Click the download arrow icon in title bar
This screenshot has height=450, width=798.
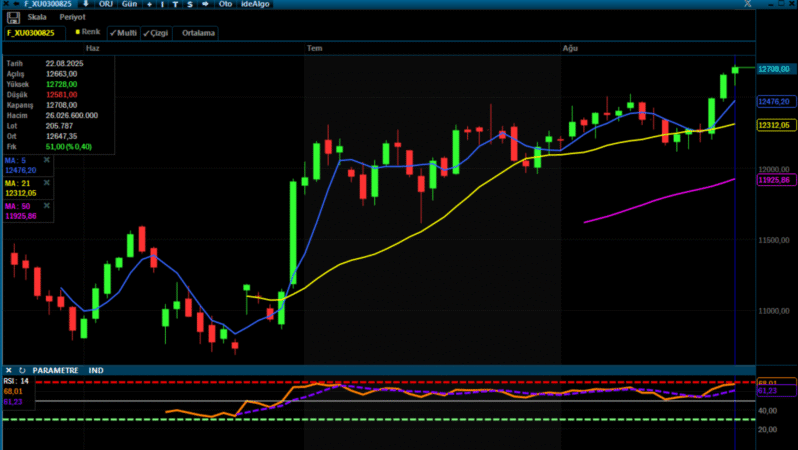[x=85, y=4]
